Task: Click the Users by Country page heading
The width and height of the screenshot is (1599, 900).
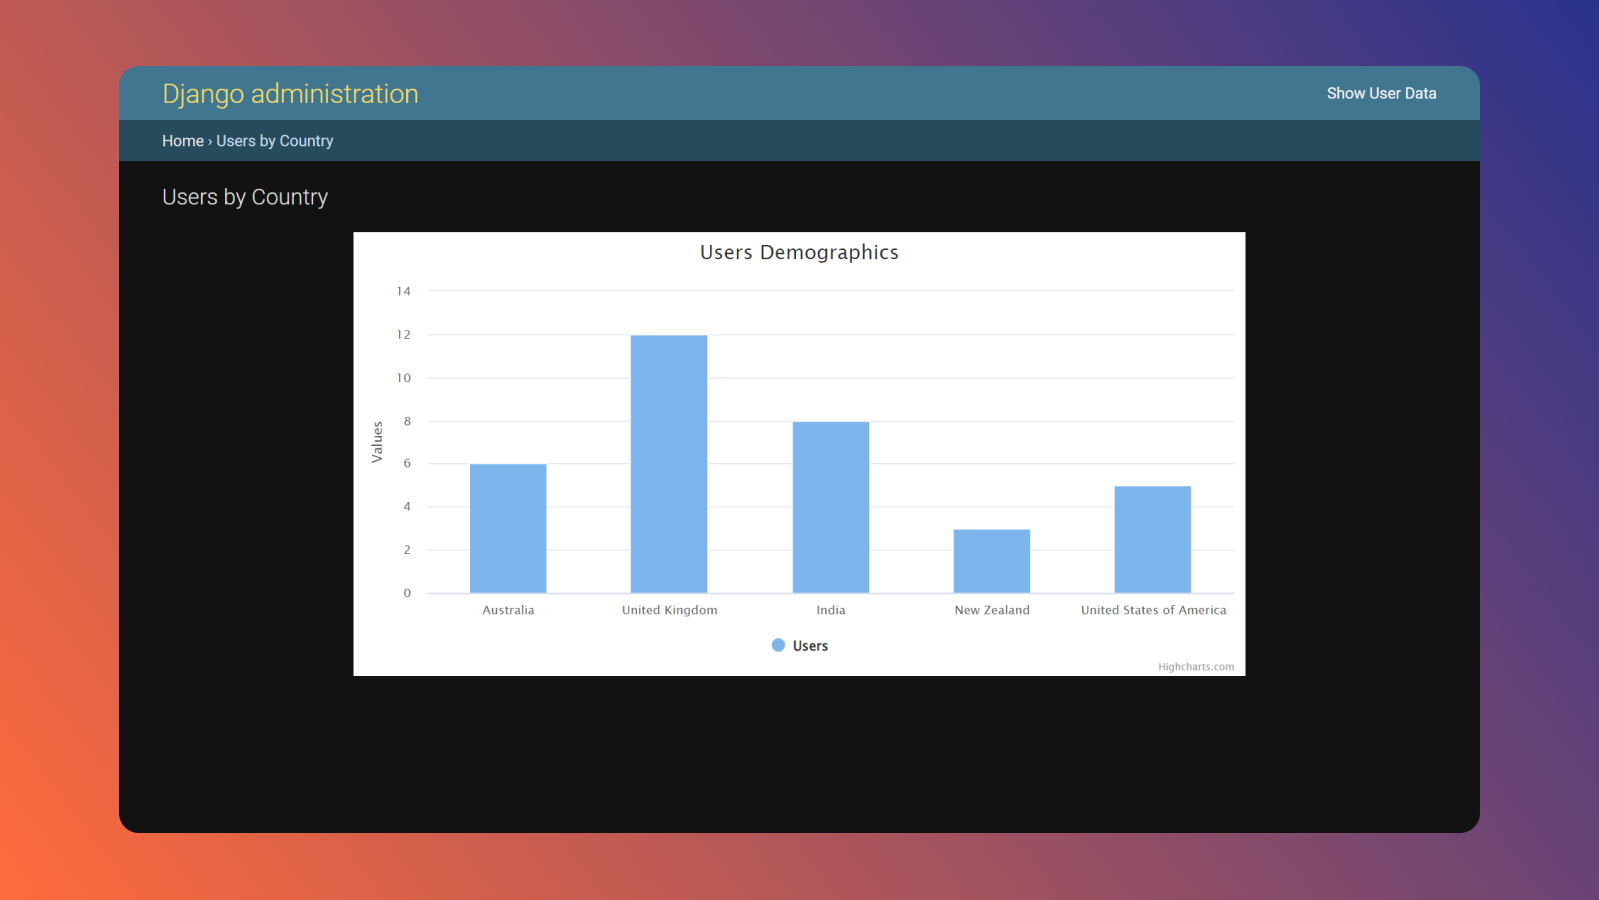Action: (x=245, y=197)
